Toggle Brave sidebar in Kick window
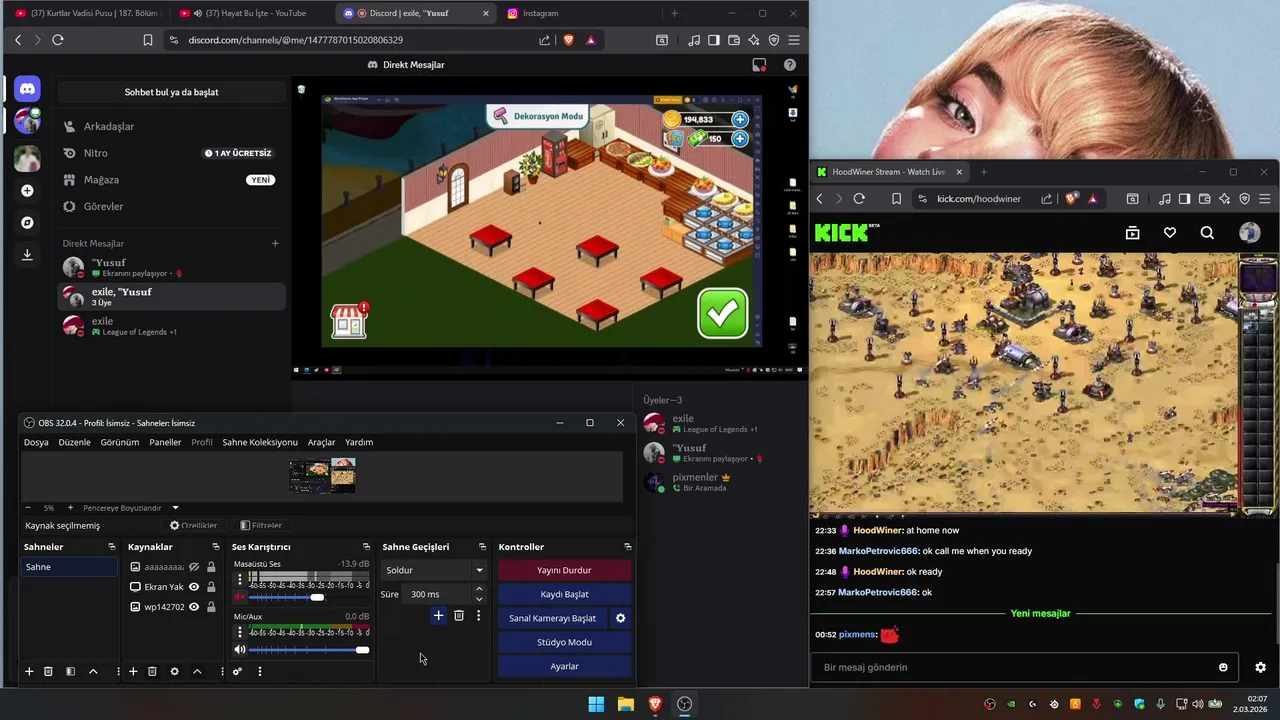The height and width of the screenshot is (720, 1280). tap(1185, 199)
